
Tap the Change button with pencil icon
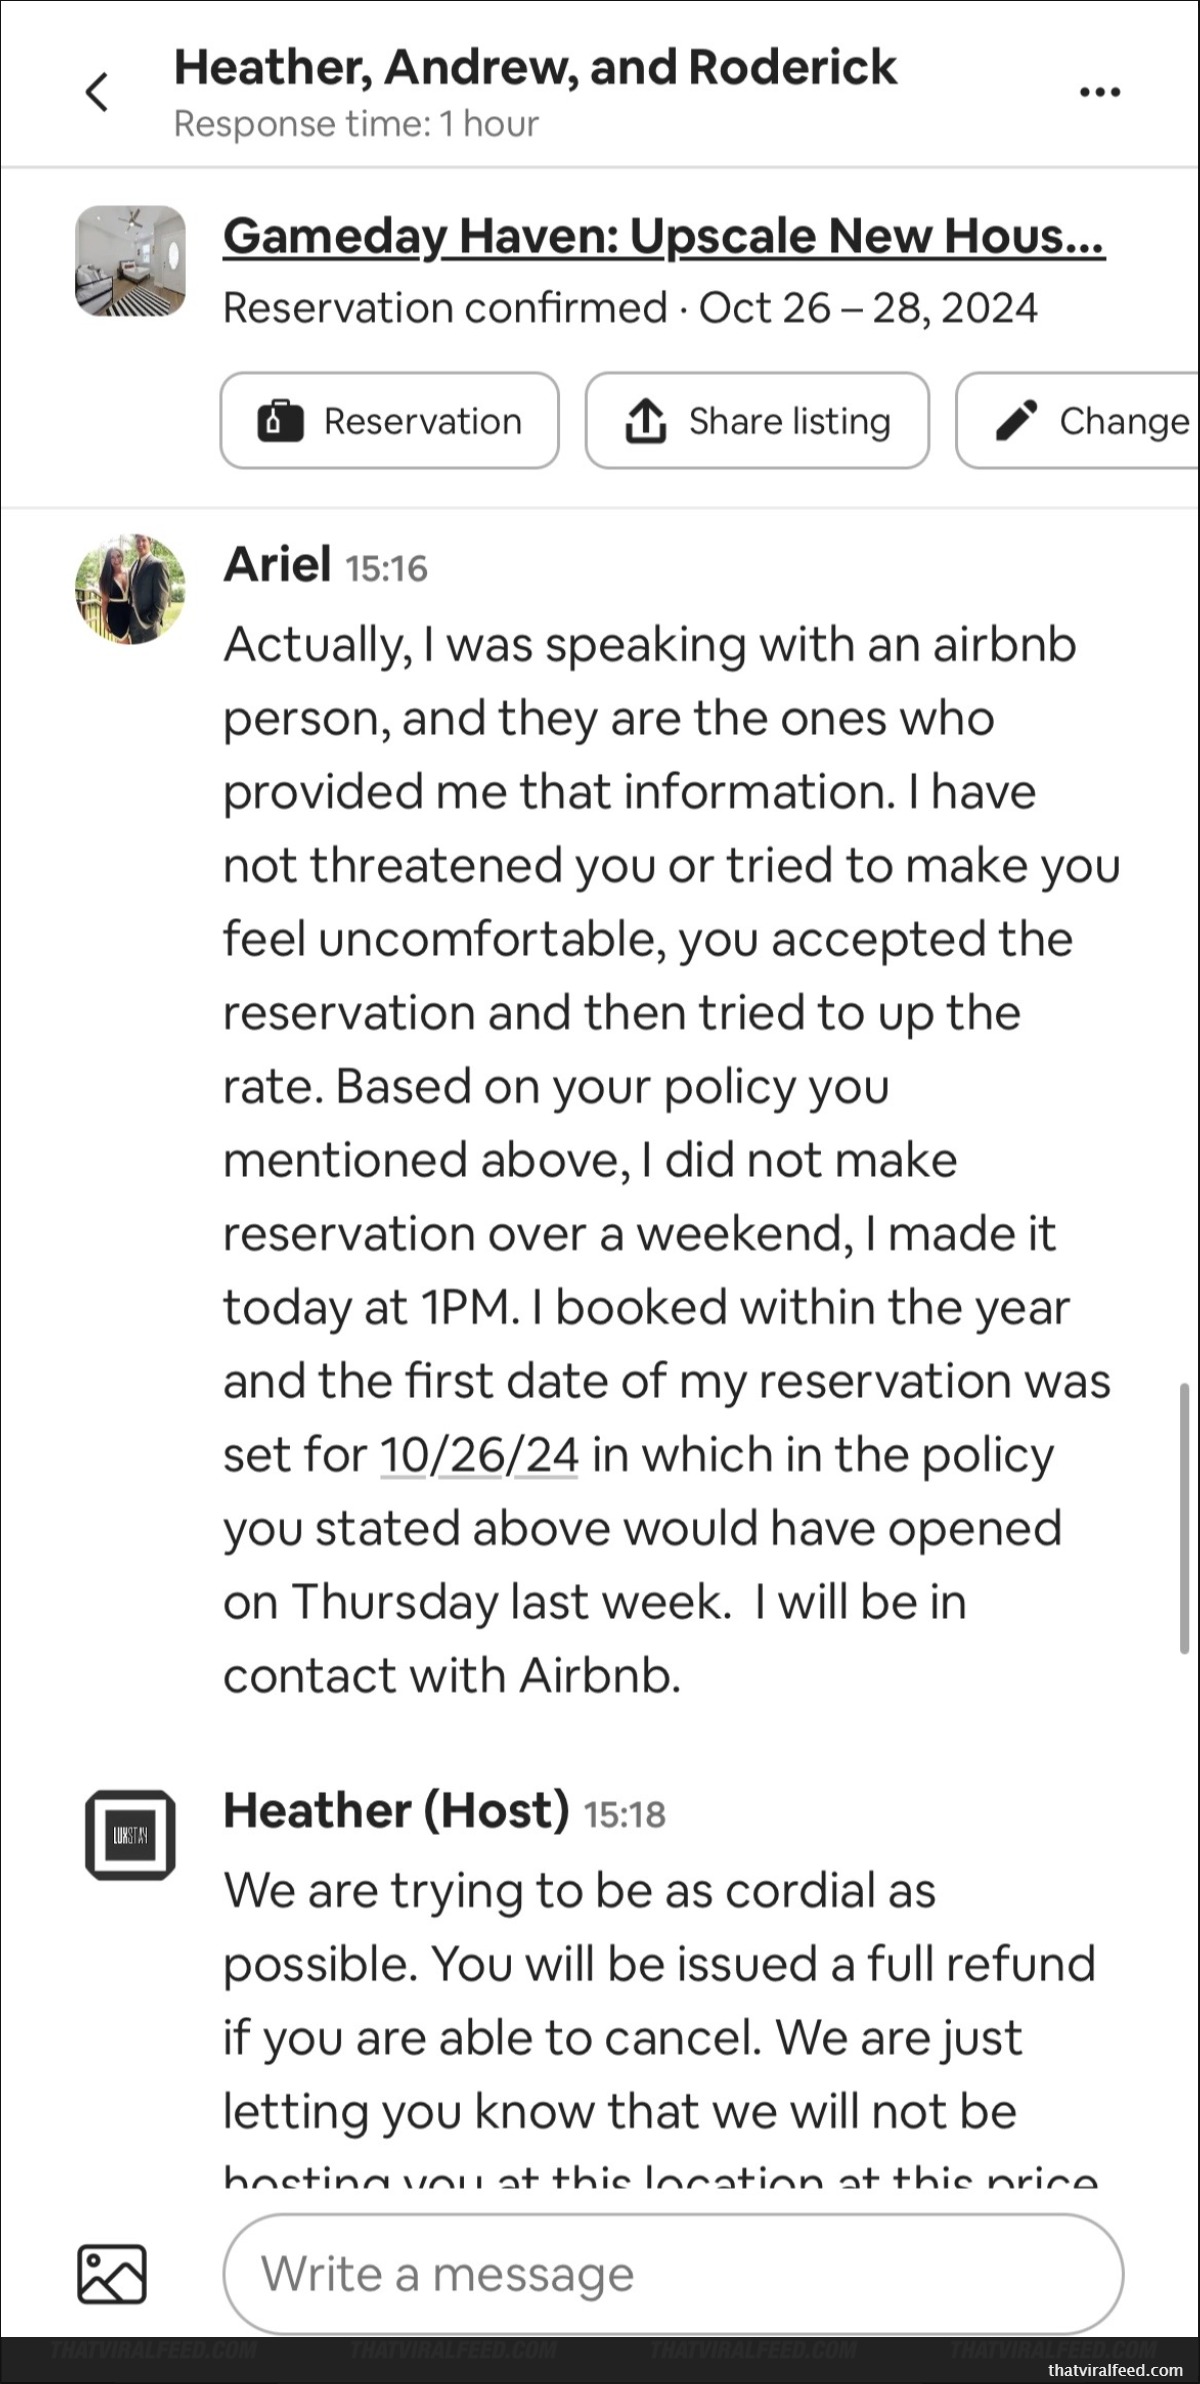click(1077, 421)
